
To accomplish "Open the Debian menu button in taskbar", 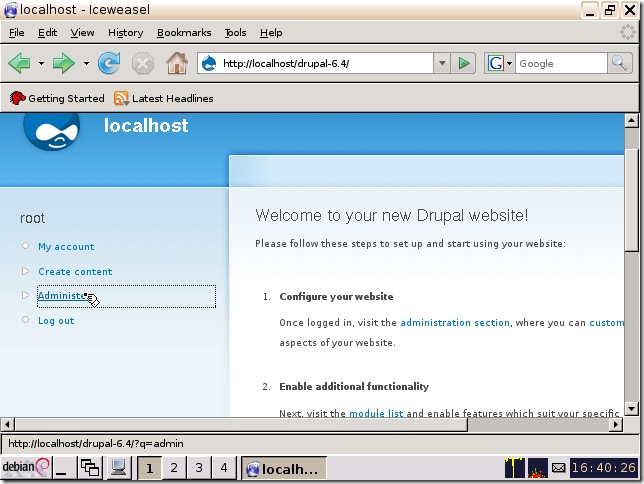I will [x=26, y=467].
